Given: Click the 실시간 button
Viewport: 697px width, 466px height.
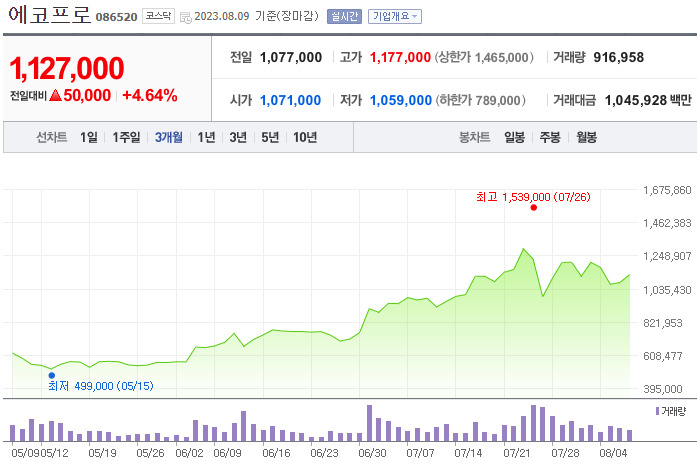Looking at the screenshot, I should pos(344,16).
